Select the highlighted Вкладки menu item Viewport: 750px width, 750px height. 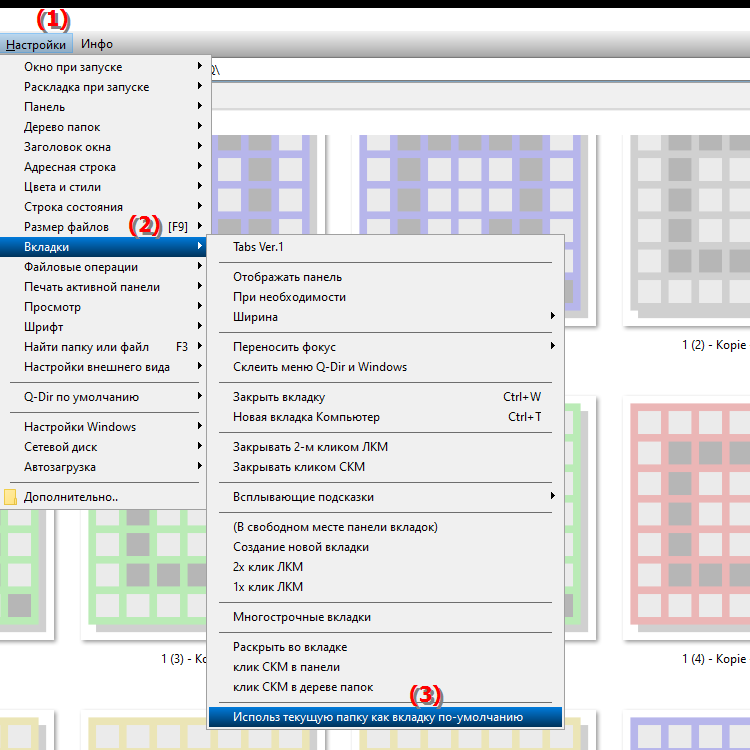pos(103,247)
